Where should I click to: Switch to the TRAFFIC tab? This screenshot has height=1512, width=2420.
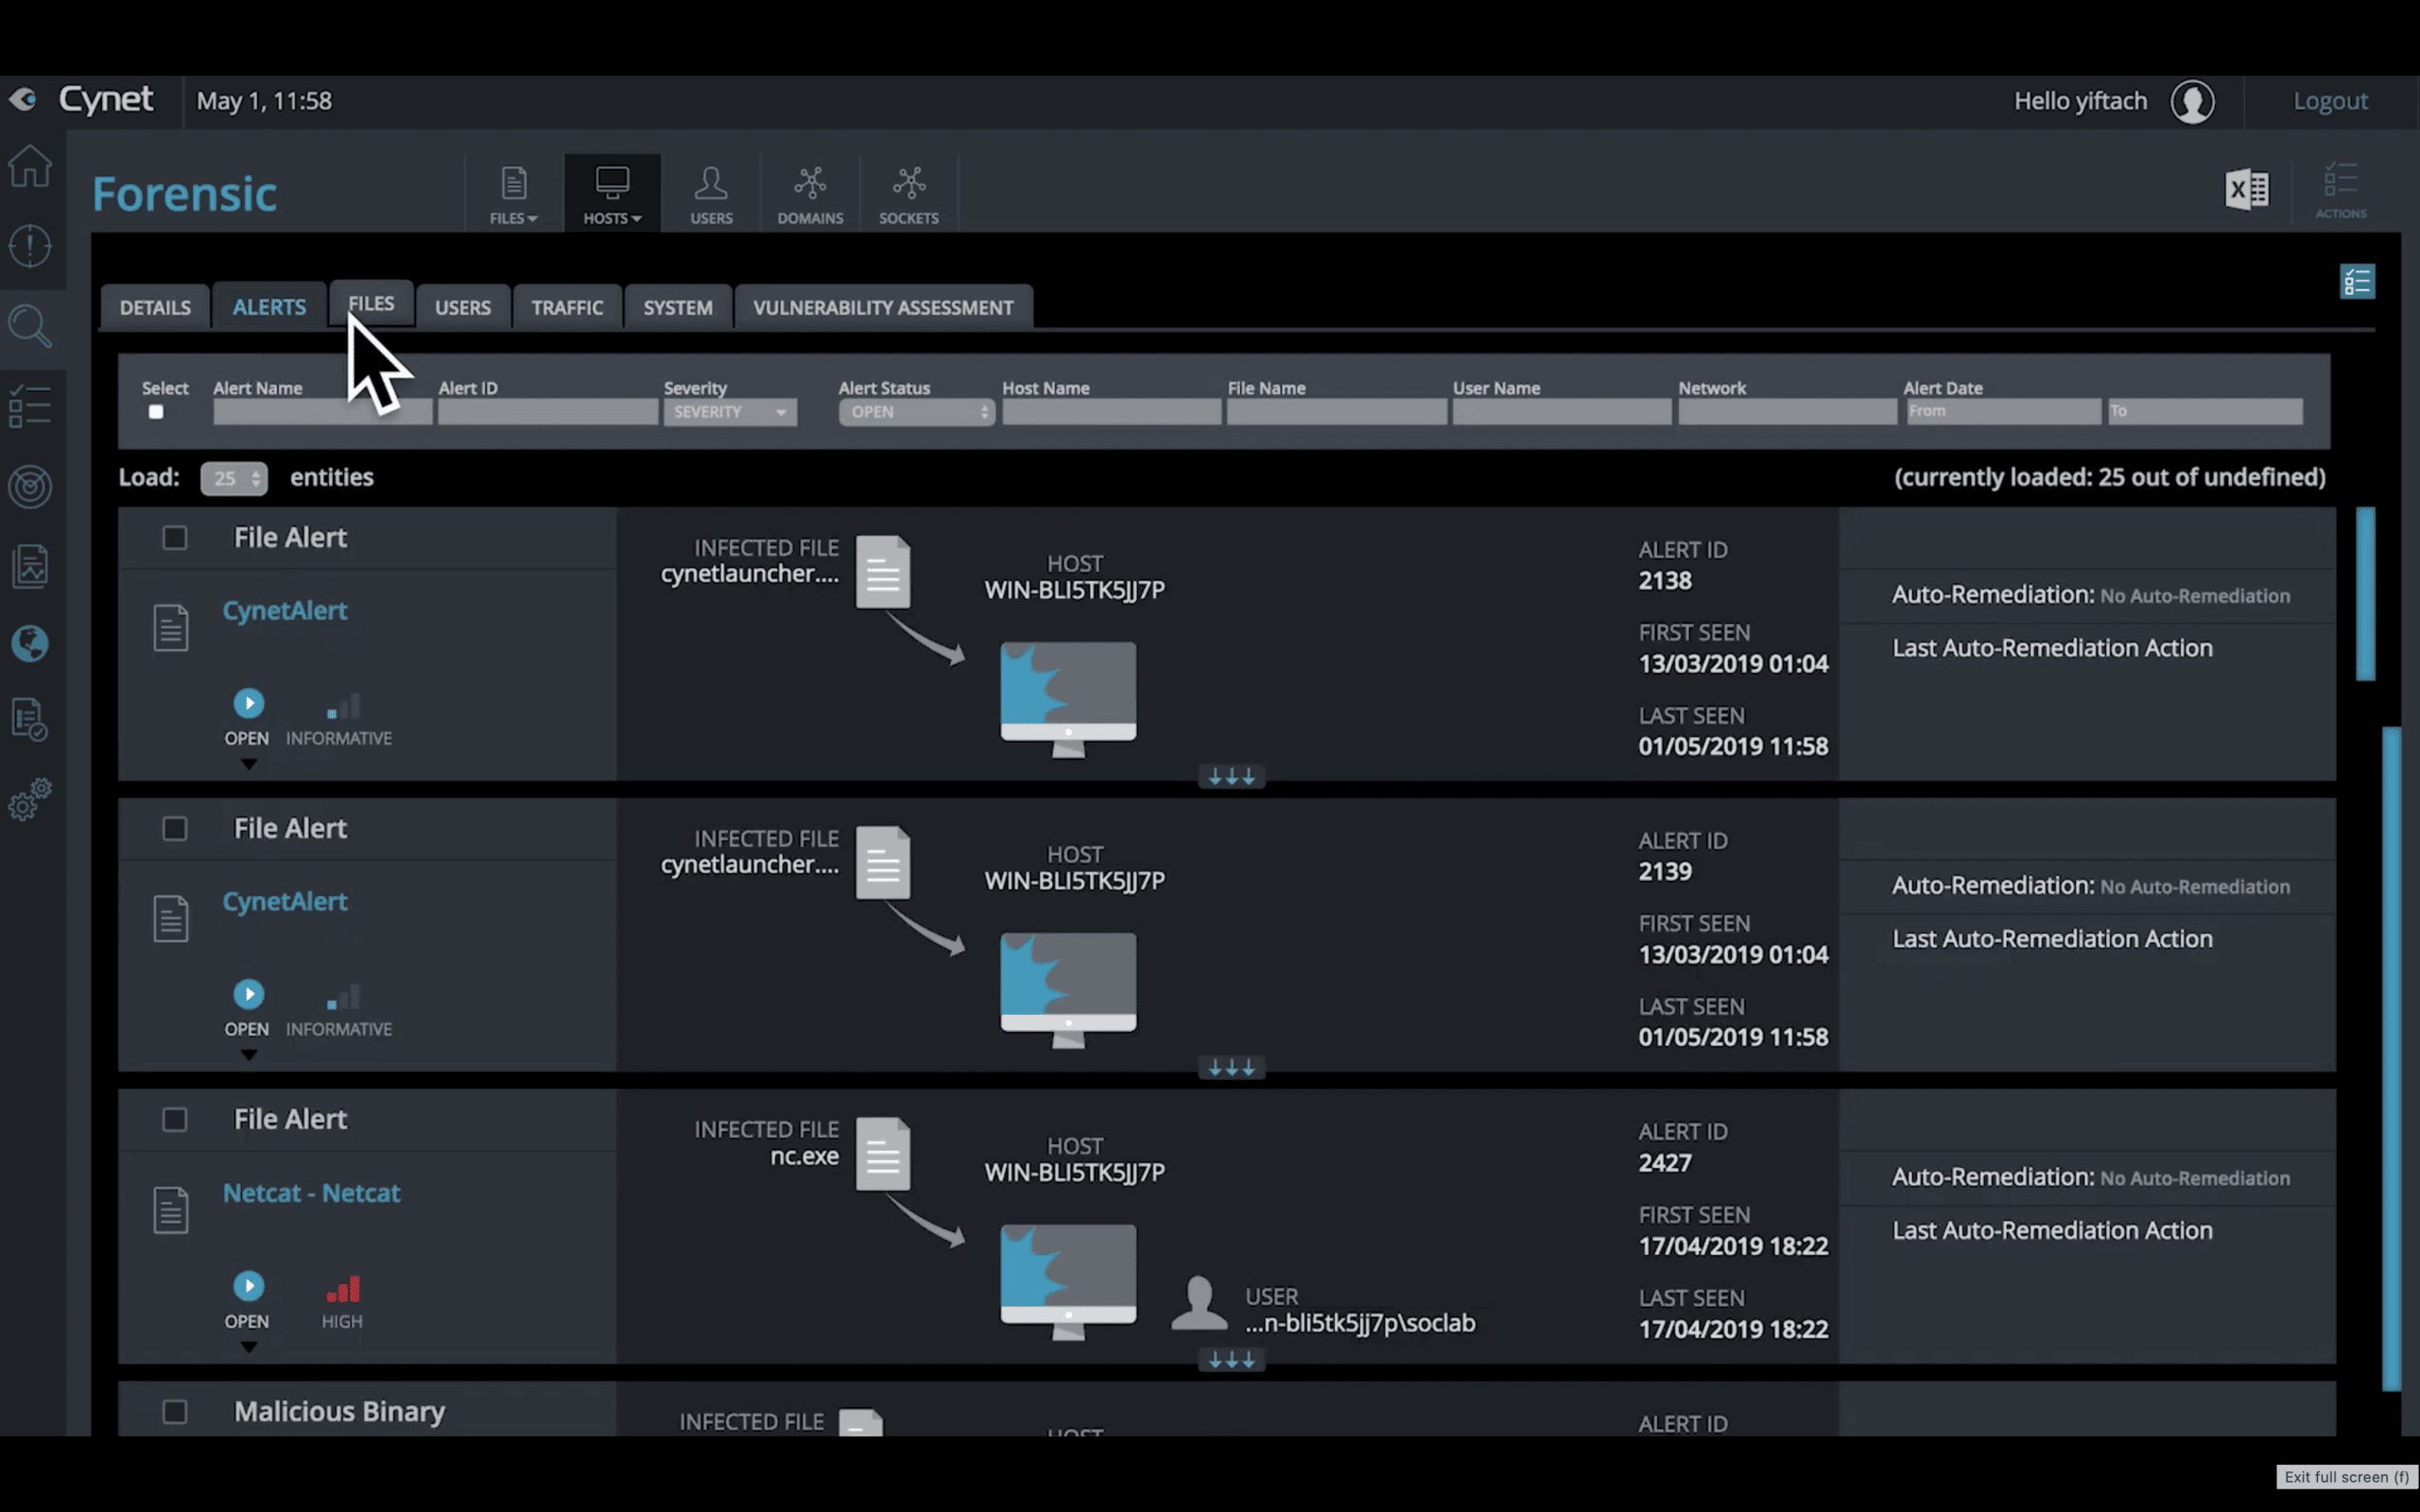pyautogui.click(x=568, y=306)
